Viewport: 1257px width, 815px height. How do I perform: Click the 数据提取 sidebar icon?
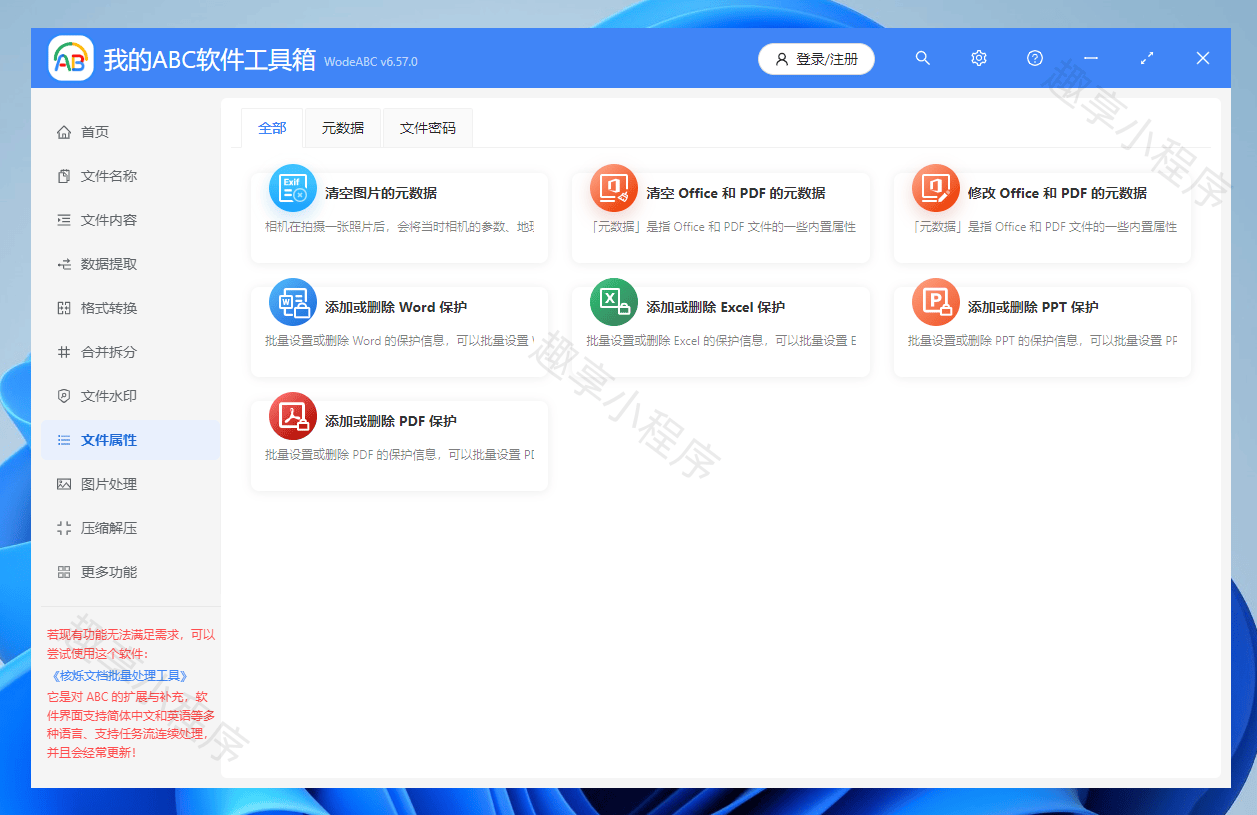(64, 264)
